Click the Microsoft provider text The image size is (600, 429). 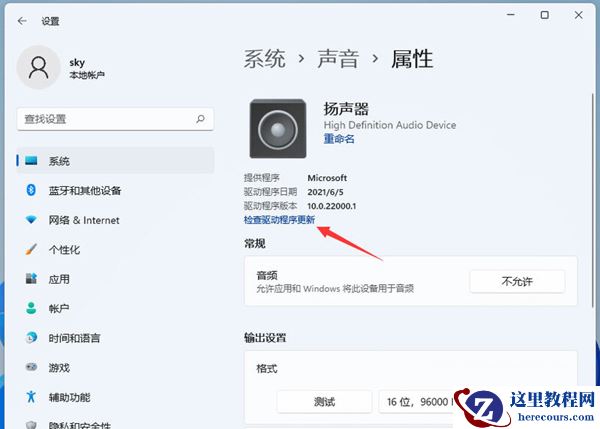point(327,178)
